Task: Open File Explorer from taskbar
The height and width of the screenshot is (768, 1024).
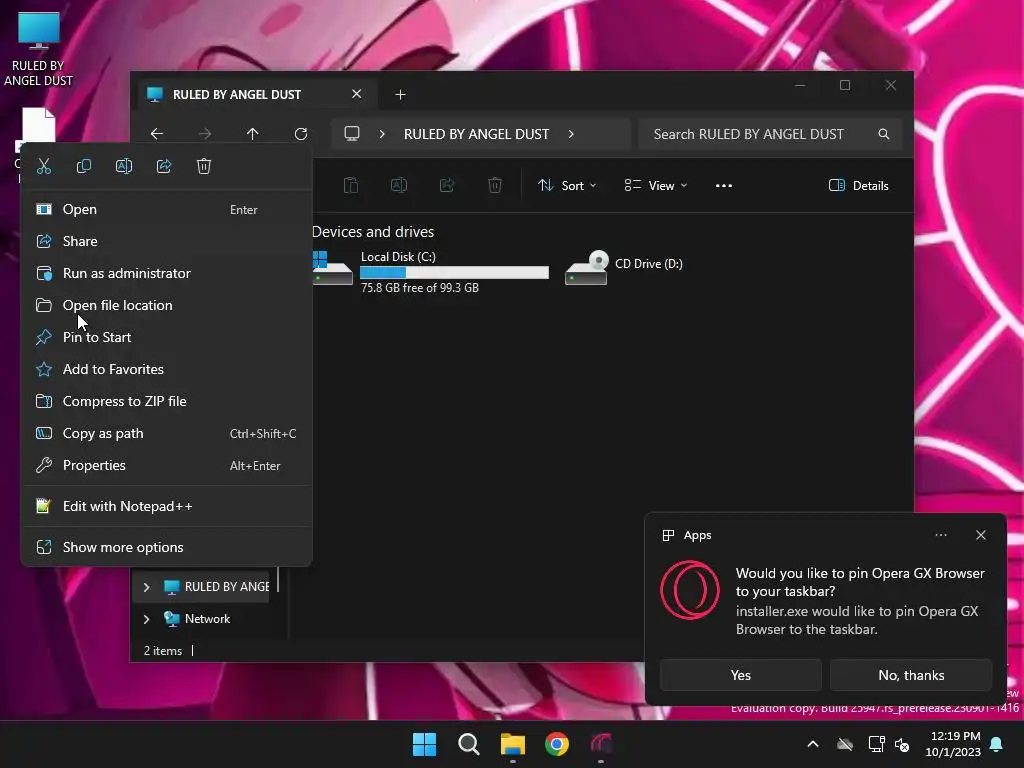Action: (513, 744)
